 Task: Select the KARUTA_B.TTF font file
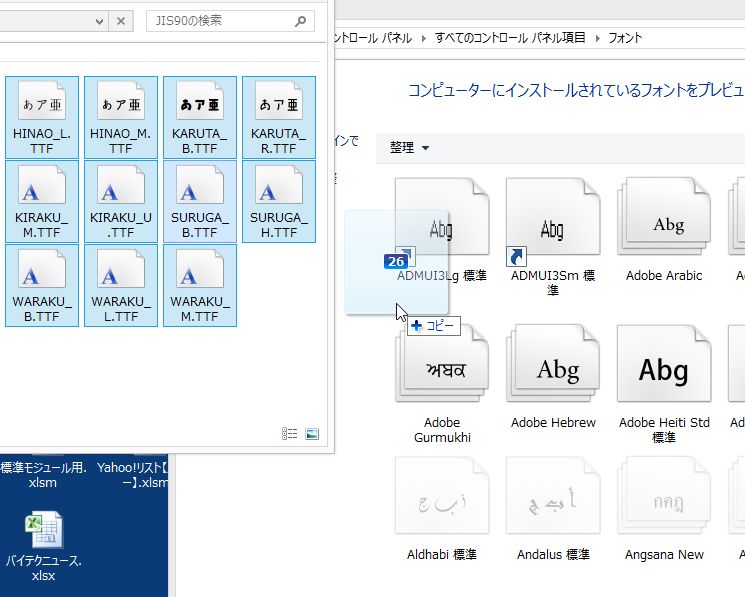click(x=200, y=117)
